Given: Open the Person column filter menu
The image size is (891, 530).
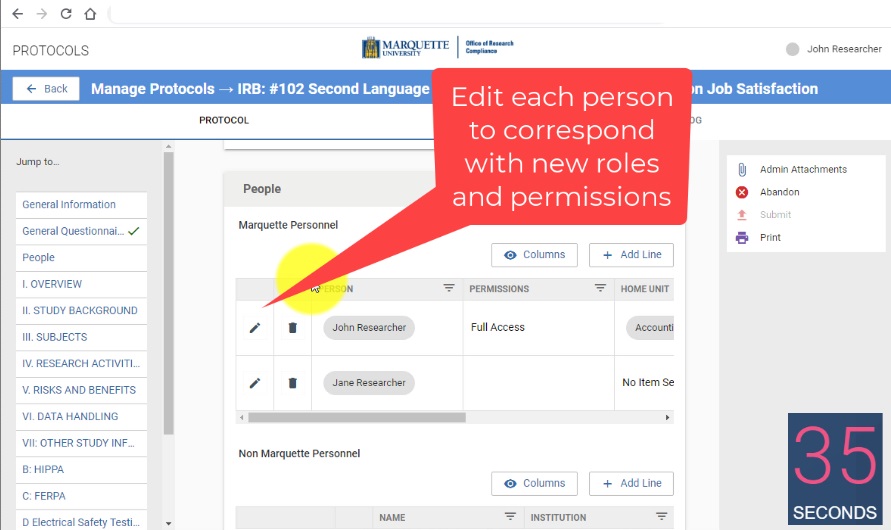Looking at the screenshot, I should 449,288.
